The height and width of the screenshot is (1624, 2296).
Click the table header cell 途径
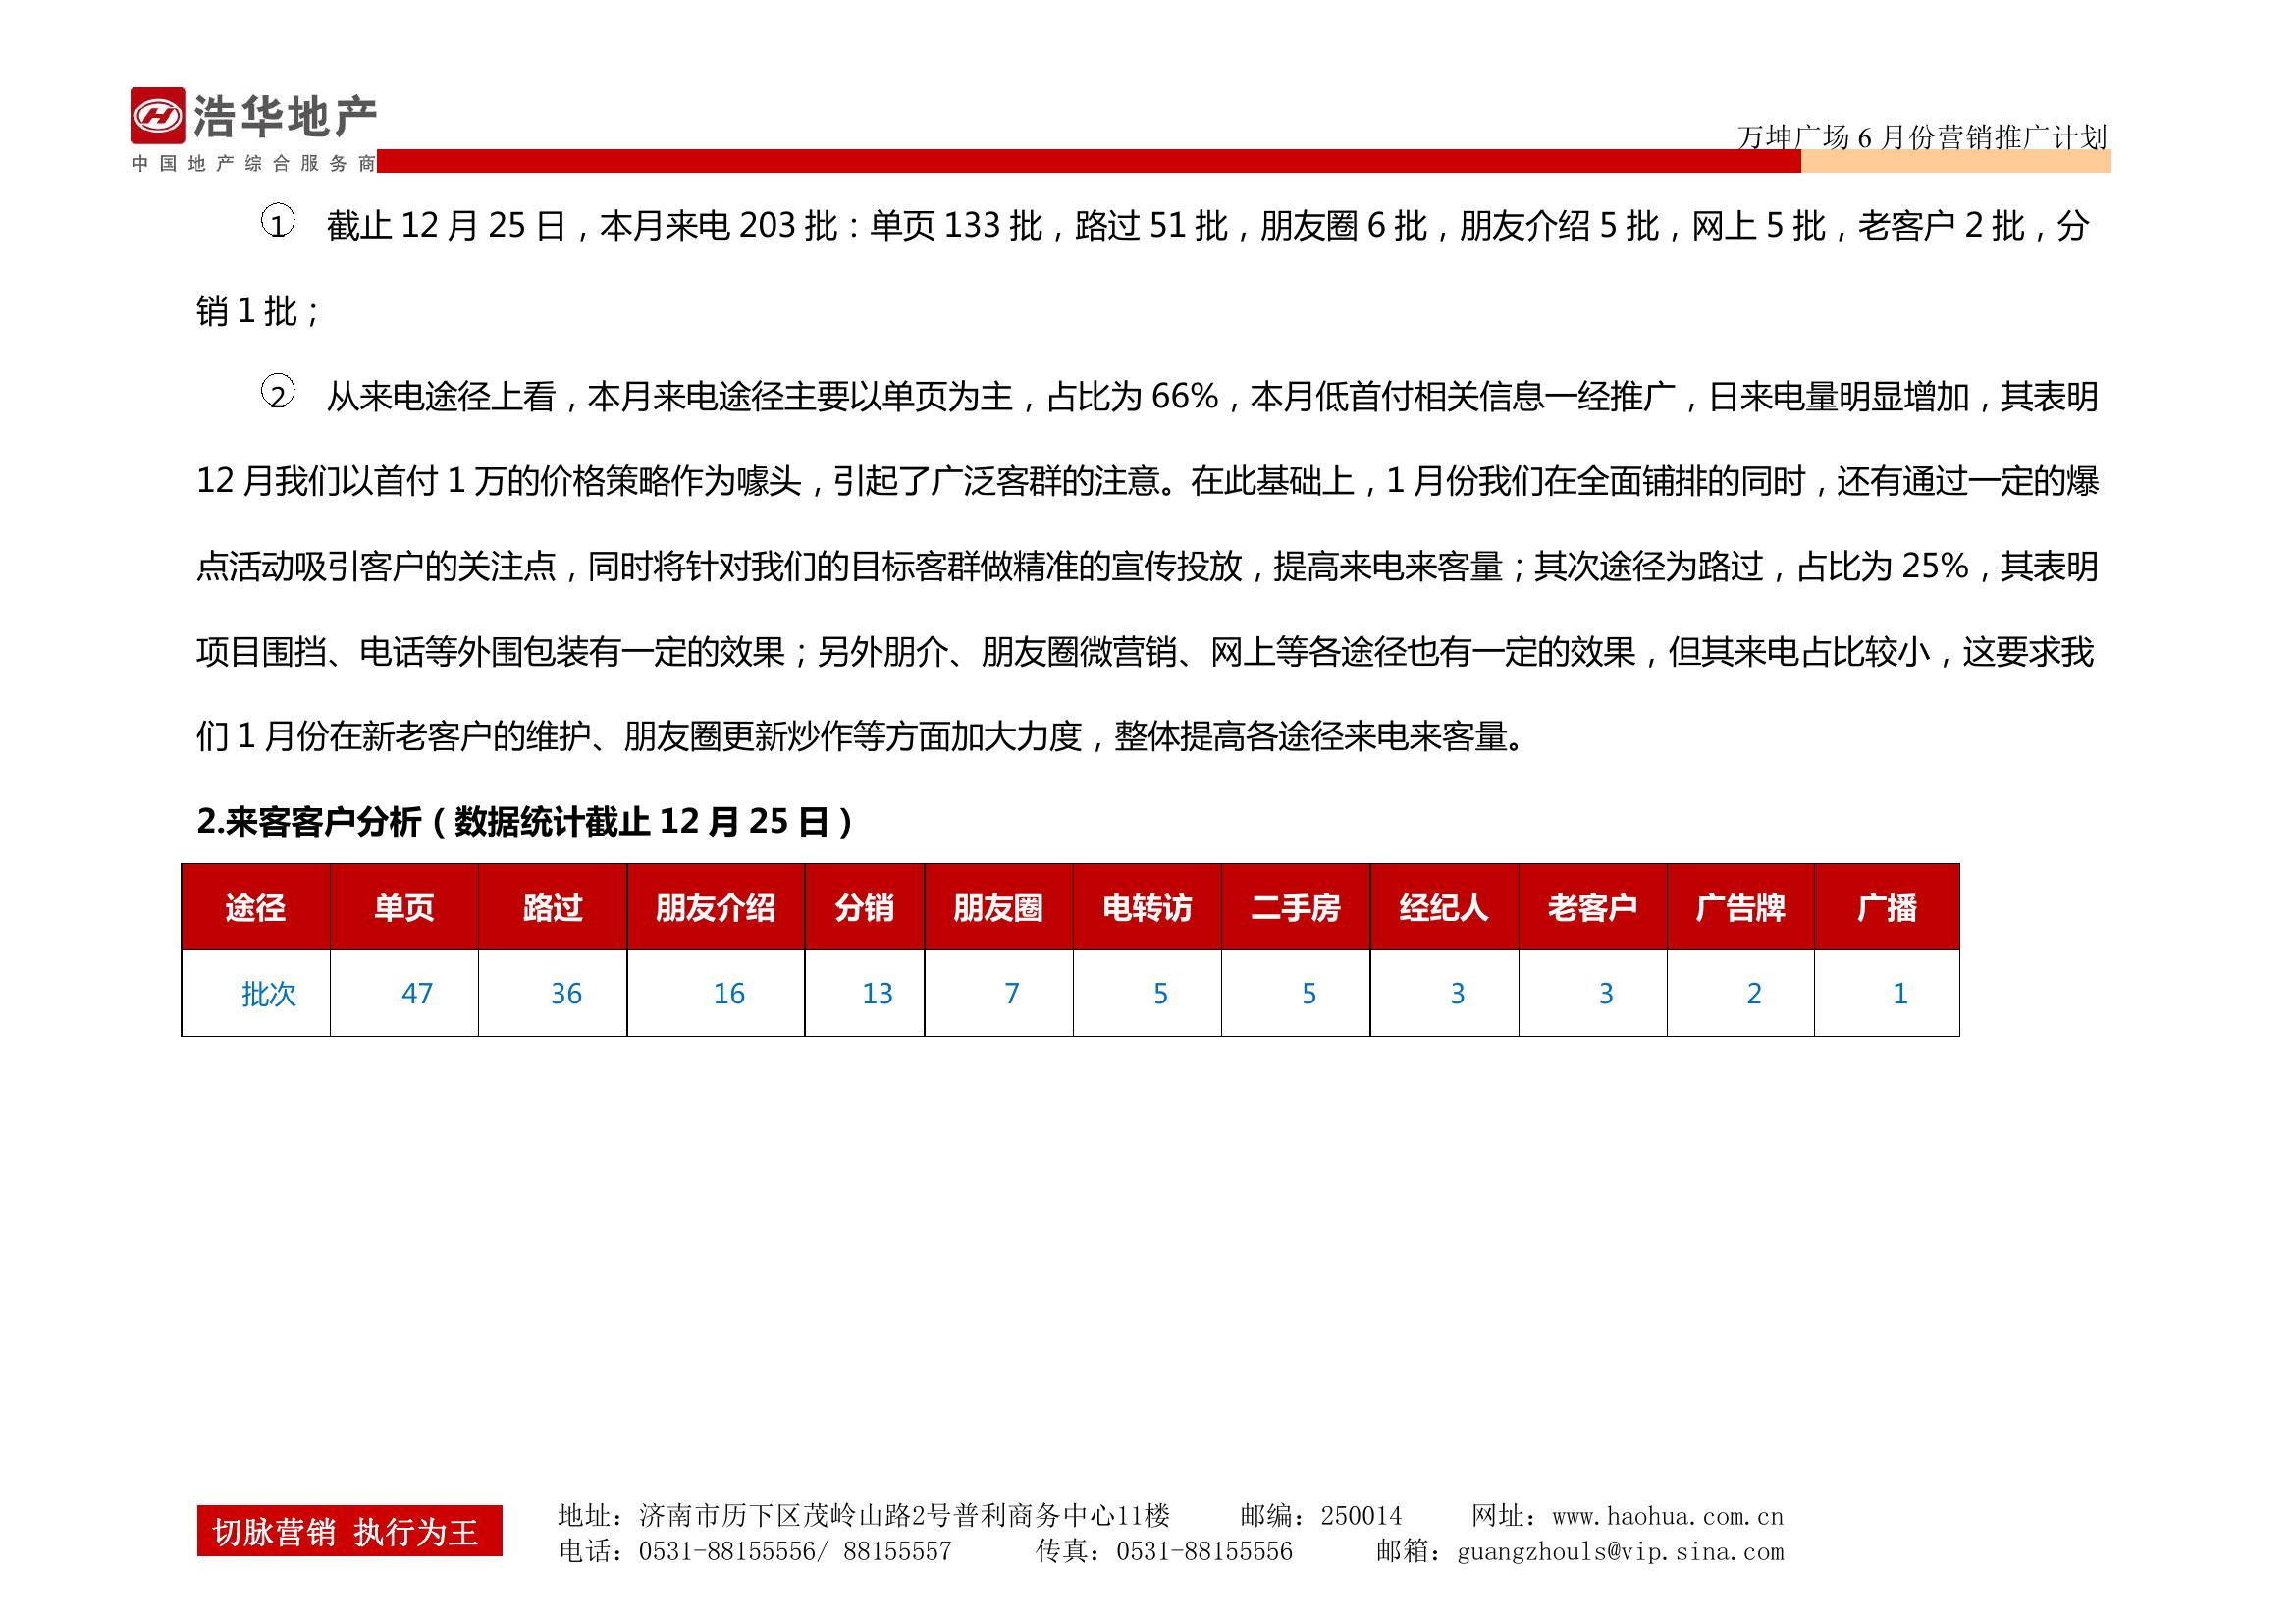[256, 907]
